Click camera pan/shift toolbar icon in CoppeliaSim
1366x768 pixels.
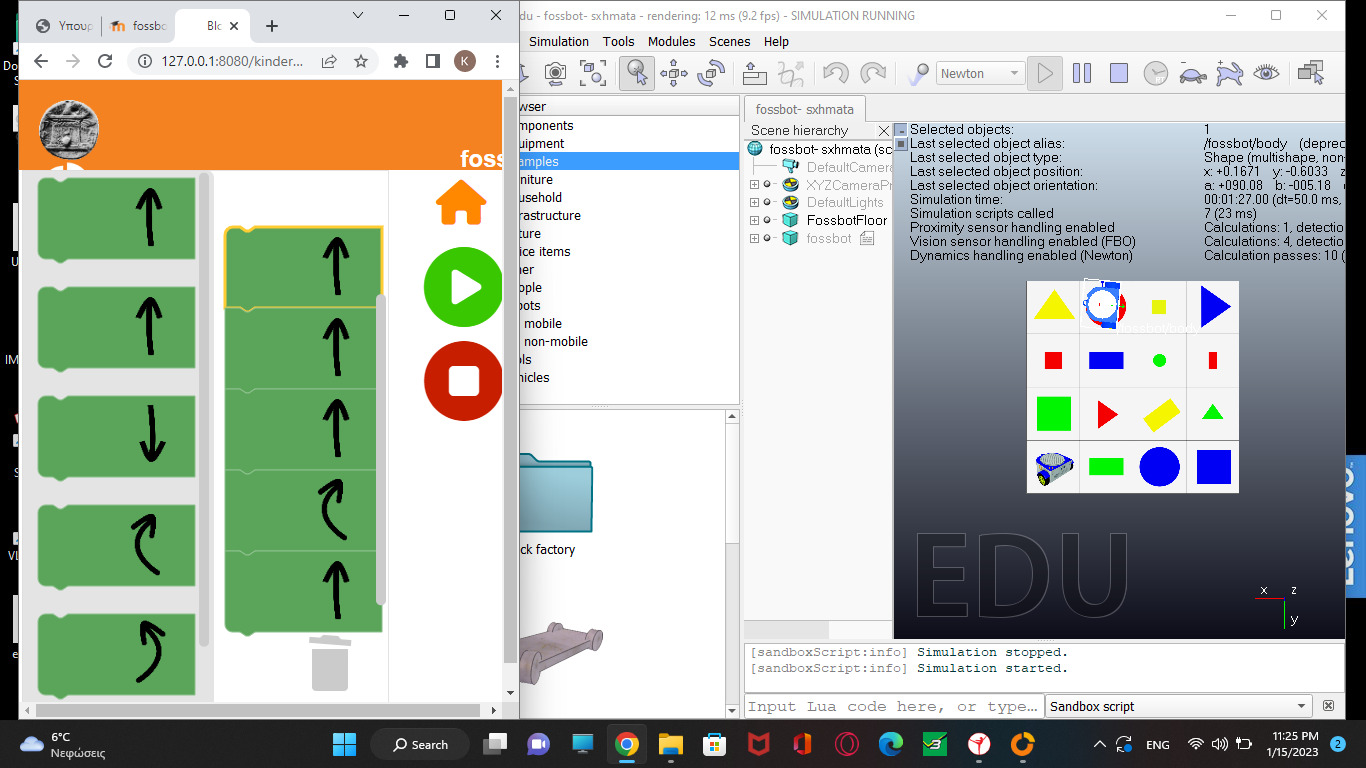[555, 73]
